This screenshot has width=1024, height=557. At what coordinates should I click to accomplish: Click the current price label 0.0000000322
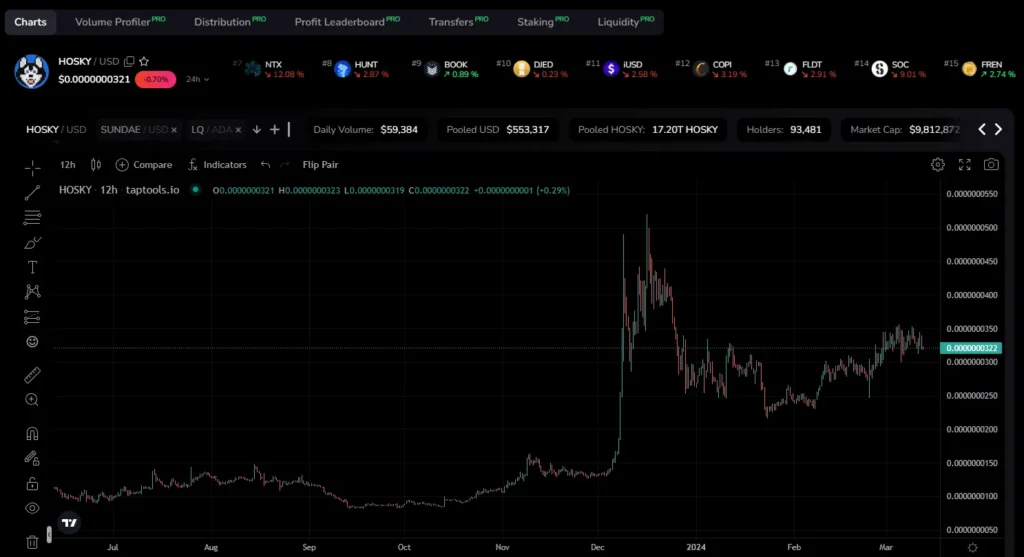click(971, 348)
